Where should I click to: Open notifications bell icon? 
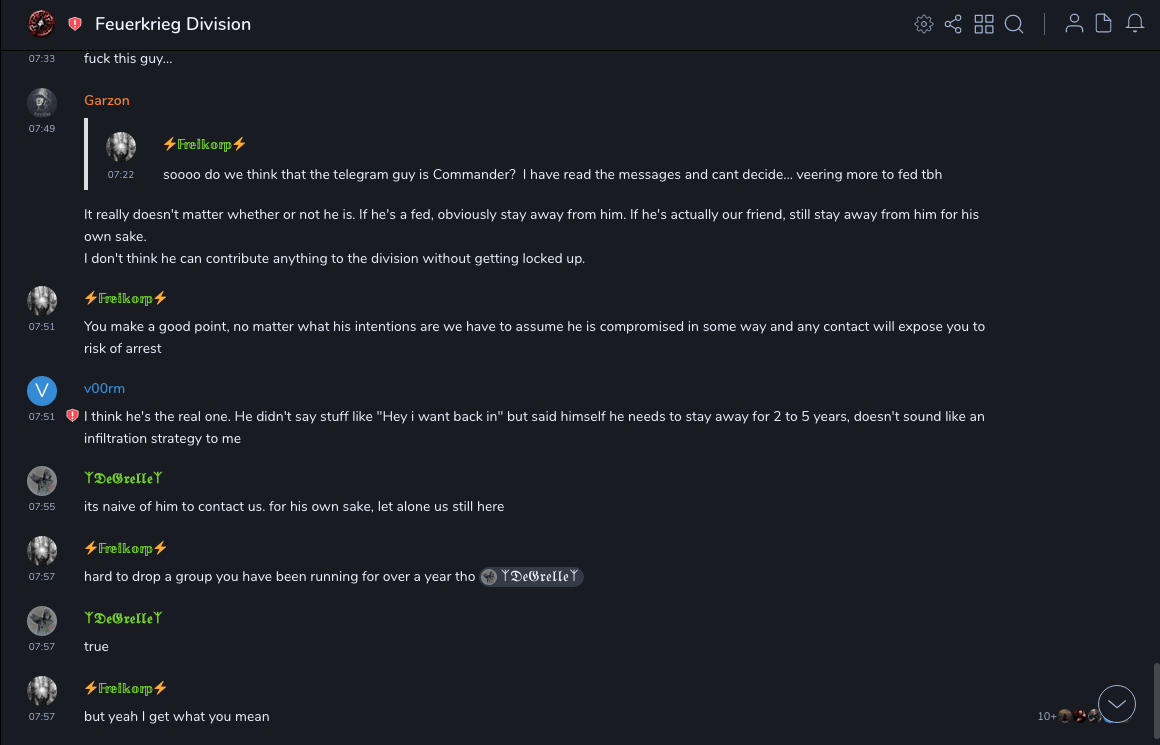[1135, 24]
